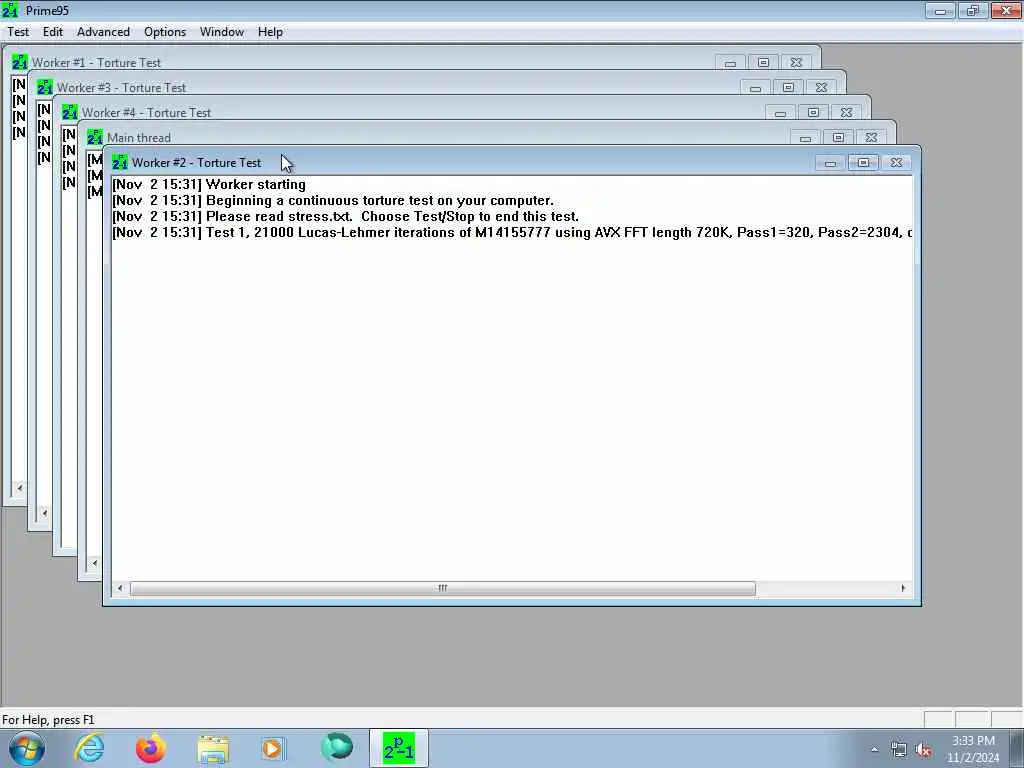The height and width of the screenshot is (768, 1024).
Task: Click the 'Beginning a continuous torture test' line
Action: [x=333, y=200]
